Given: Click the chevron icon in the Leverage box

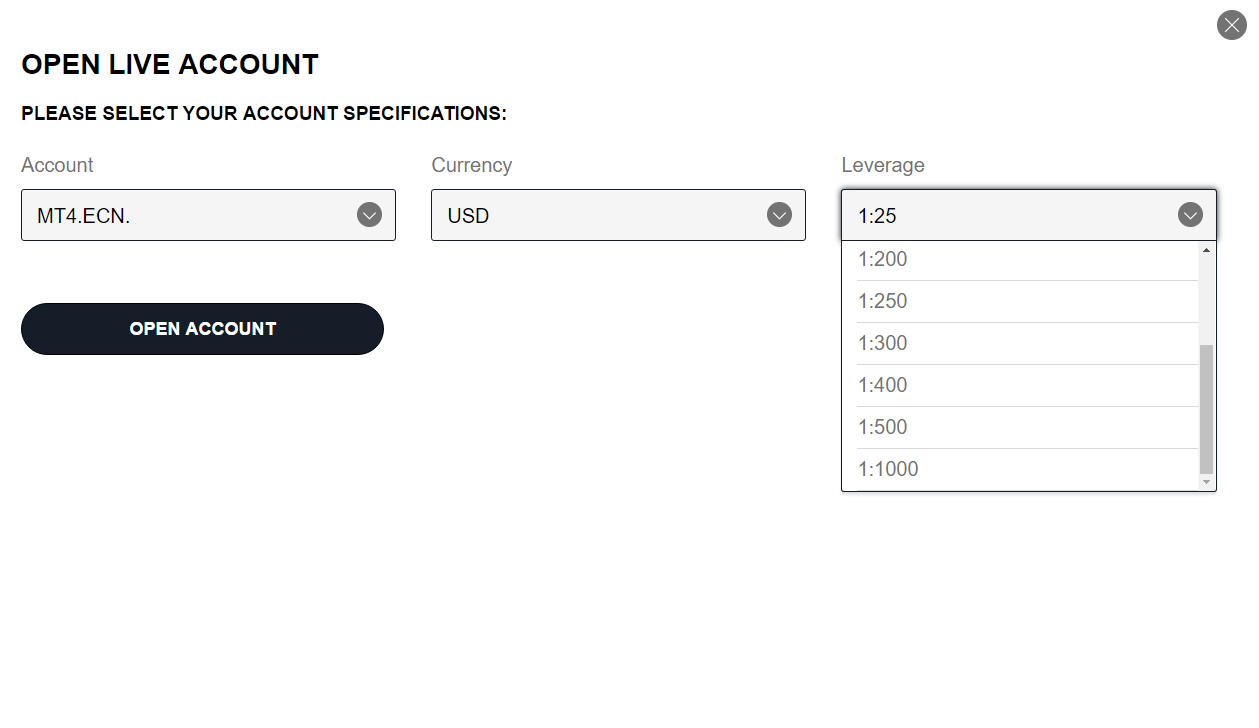Looking at the screenshot, I should (1190, 215).
